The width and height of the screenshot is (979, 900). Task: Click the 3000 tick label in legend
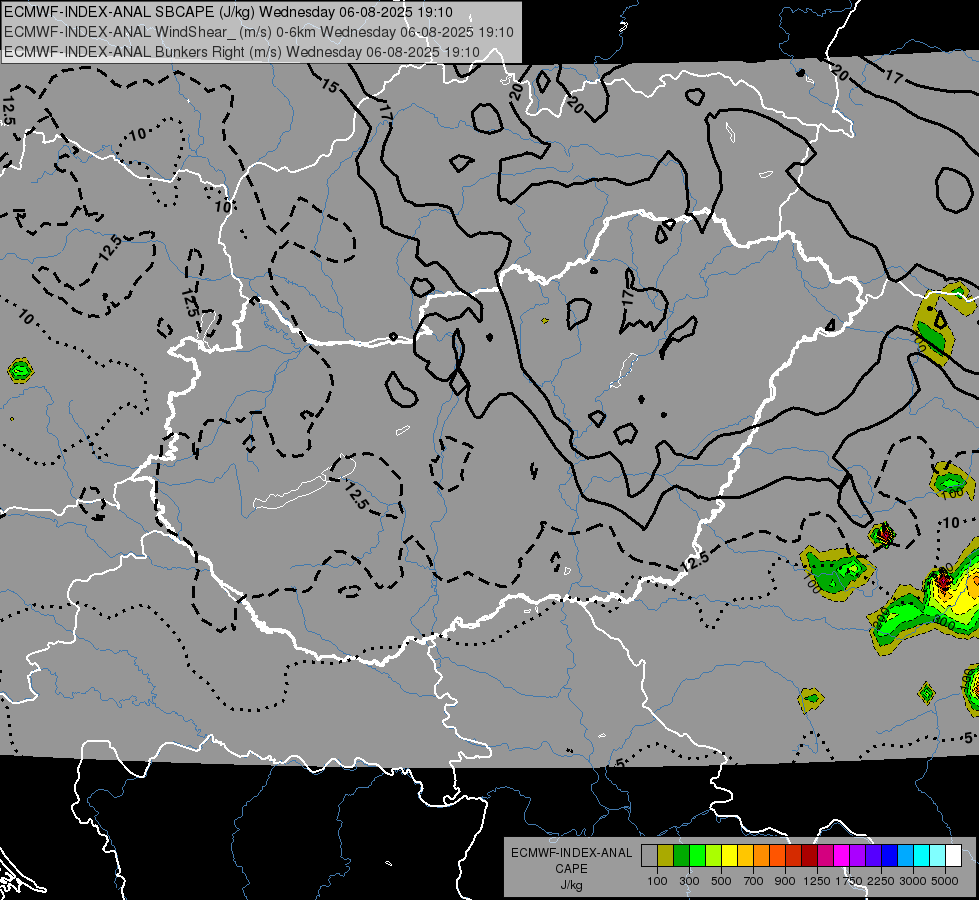coord(913,881)
